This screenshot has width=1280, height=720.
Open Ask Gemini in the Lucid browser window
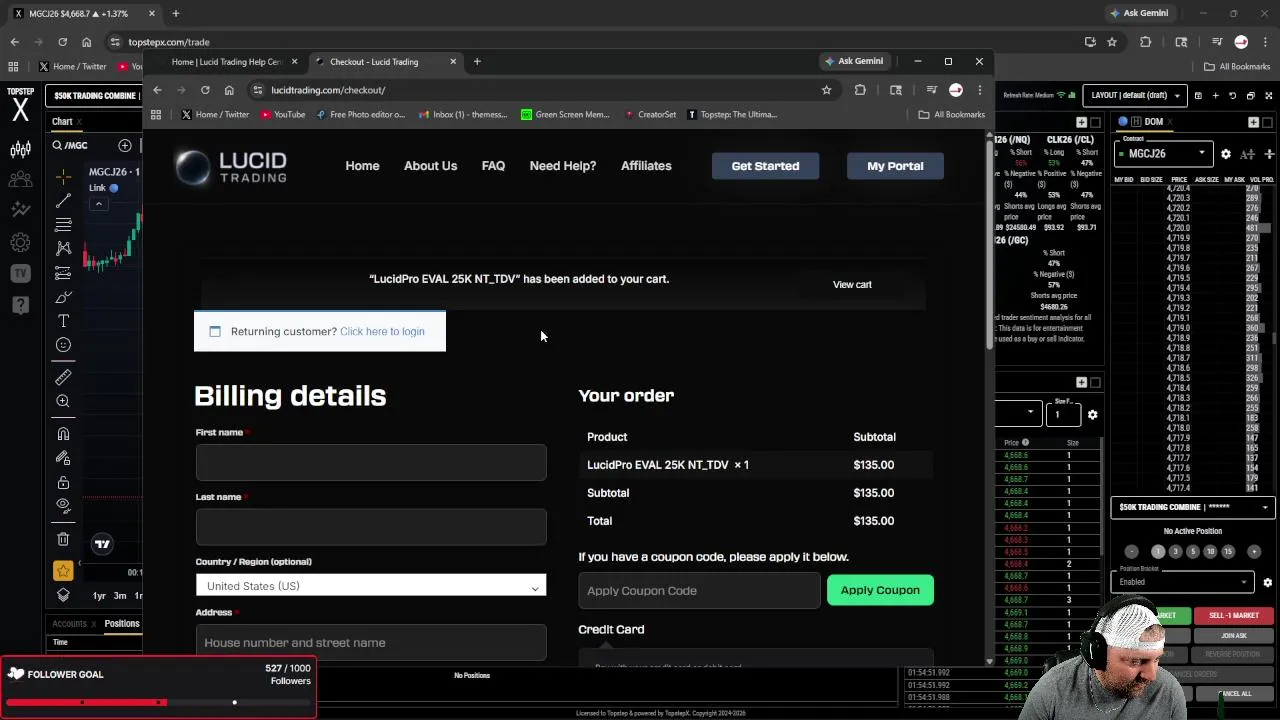click(x=853, y=62)
